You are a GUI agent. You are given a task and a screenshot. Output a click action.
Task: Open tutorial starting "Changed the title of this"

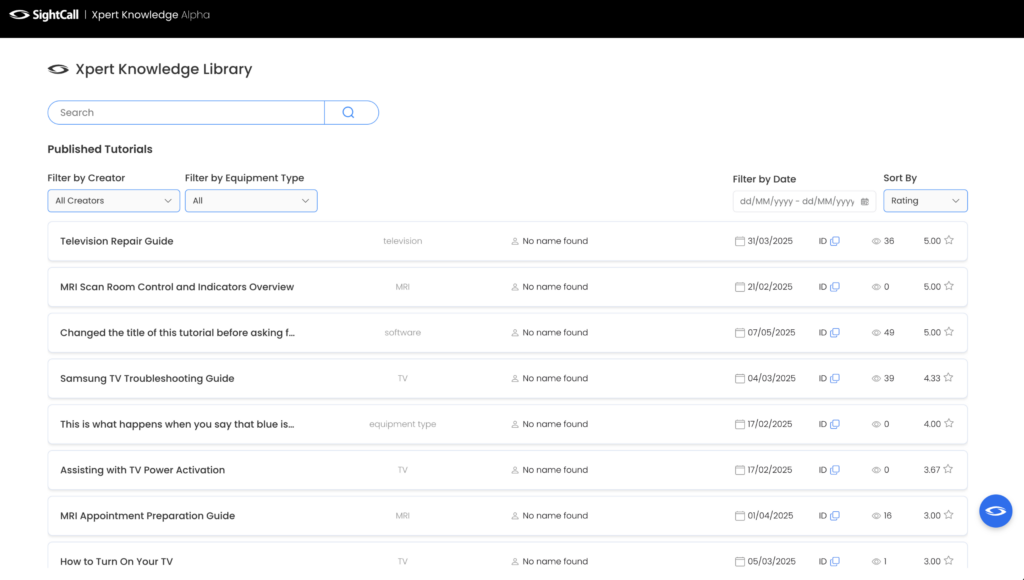pos(178,332)
